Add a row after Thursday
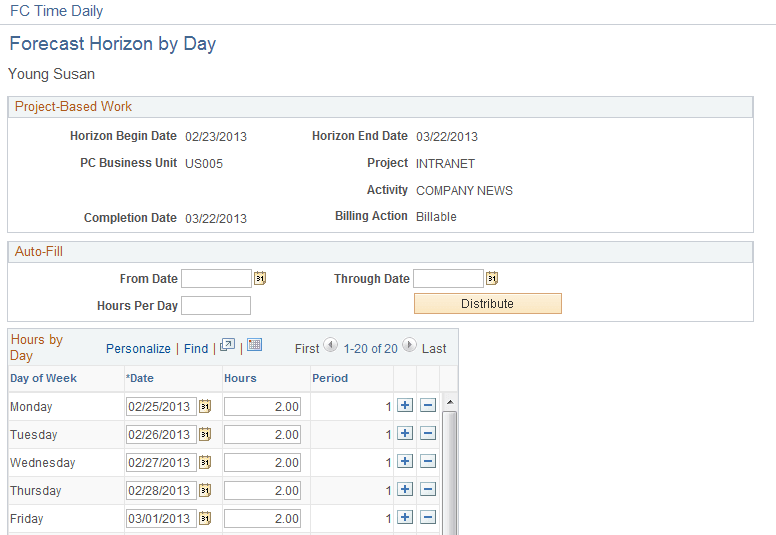Viewport: 776px width, 535px height. pos(405,489)
